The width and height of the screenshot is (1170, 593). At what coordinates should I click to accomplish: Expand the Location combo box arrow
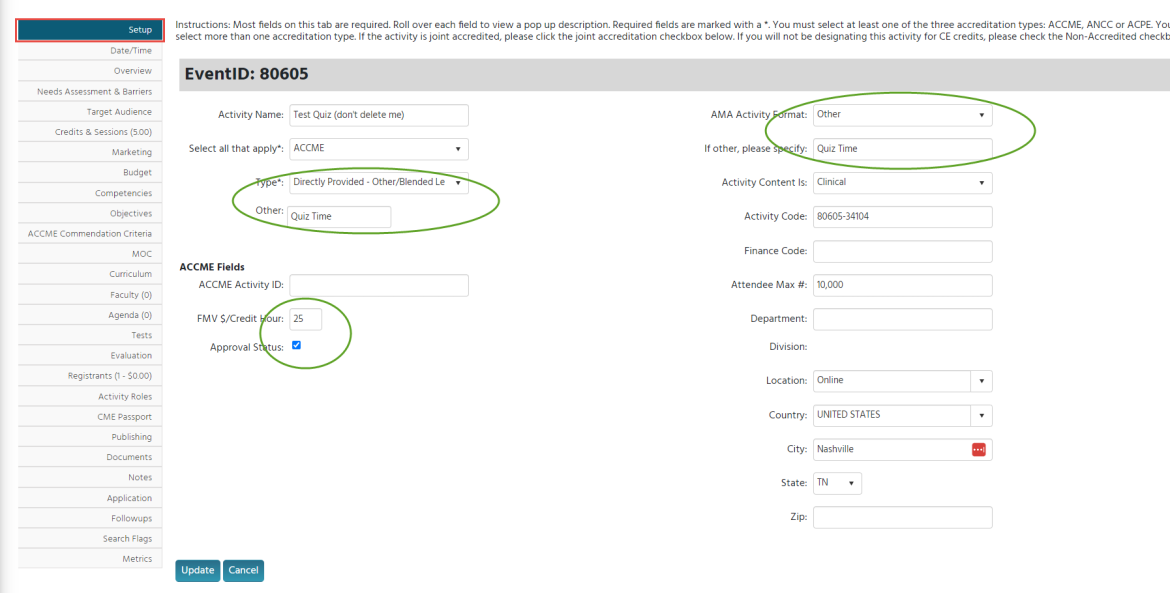[981, 381]
